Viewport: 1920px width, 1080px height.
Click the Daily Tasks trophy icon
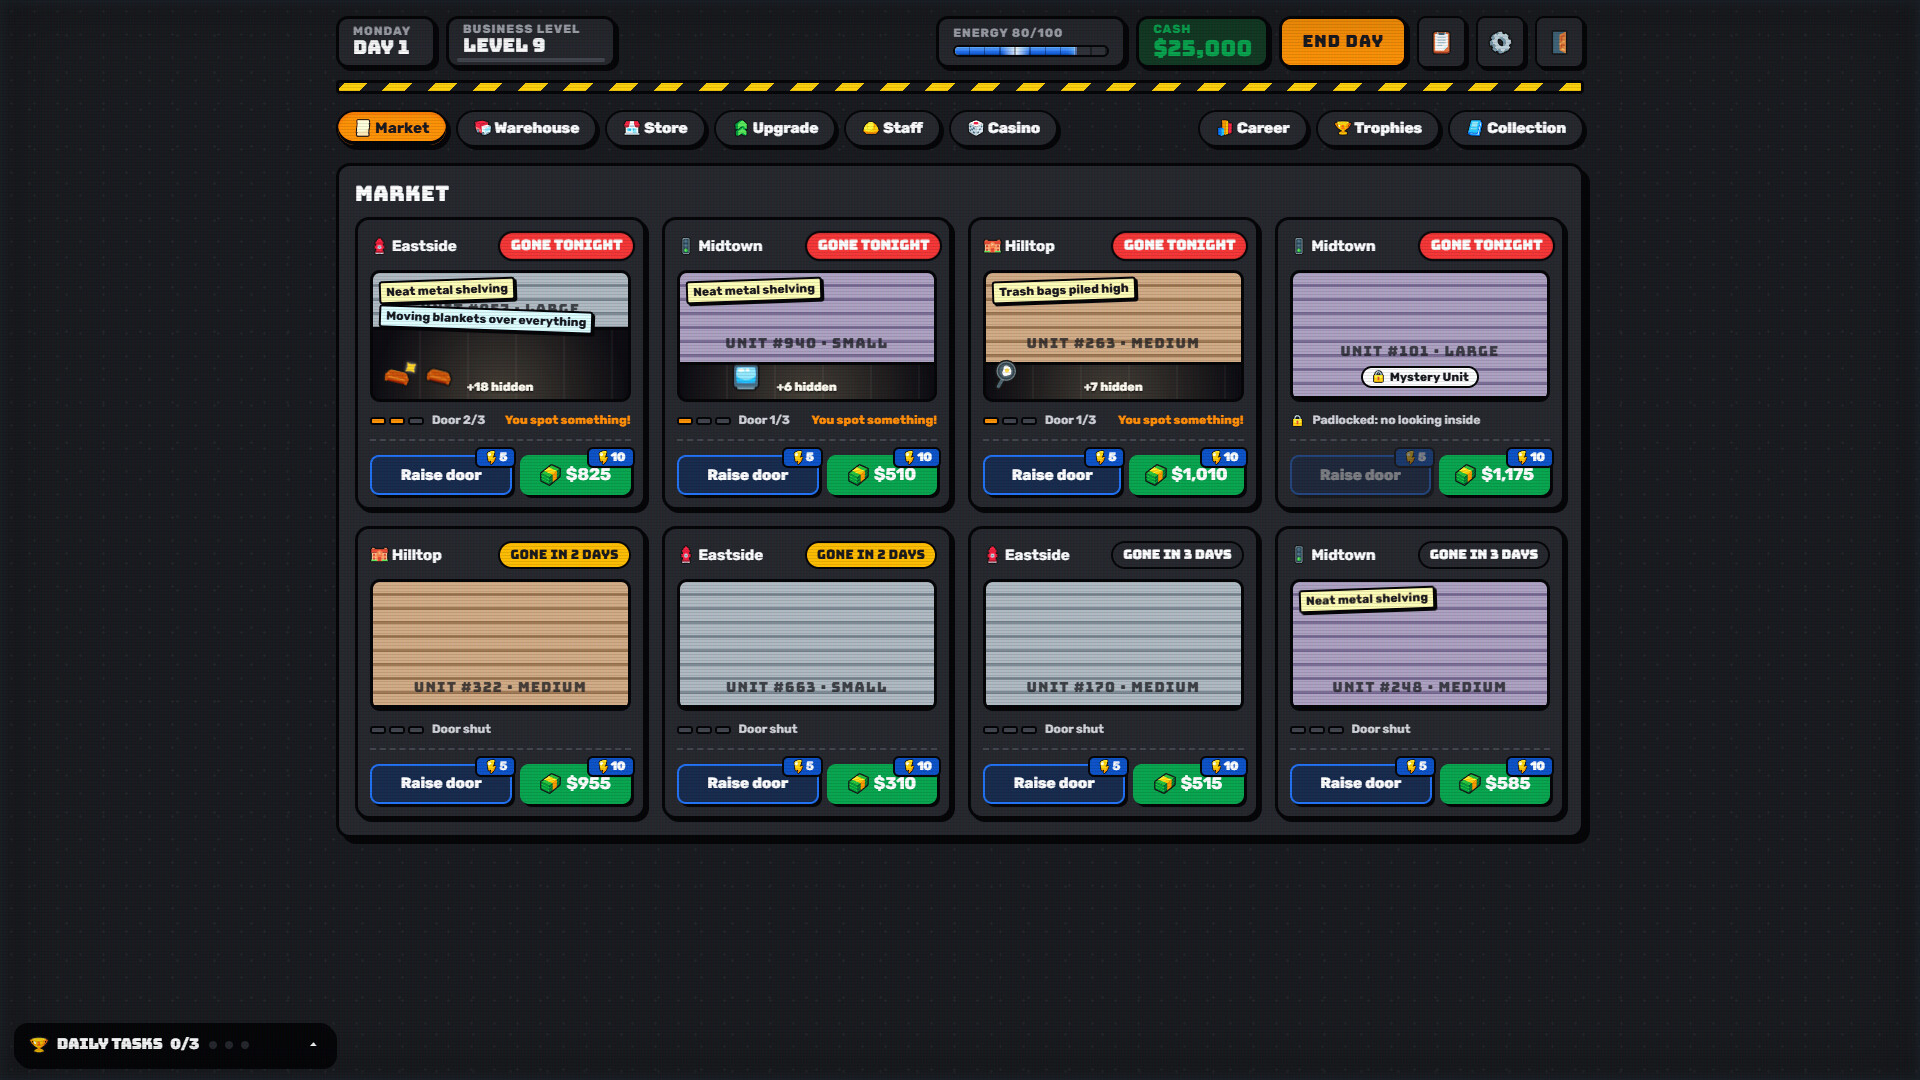coord(39,1044)
